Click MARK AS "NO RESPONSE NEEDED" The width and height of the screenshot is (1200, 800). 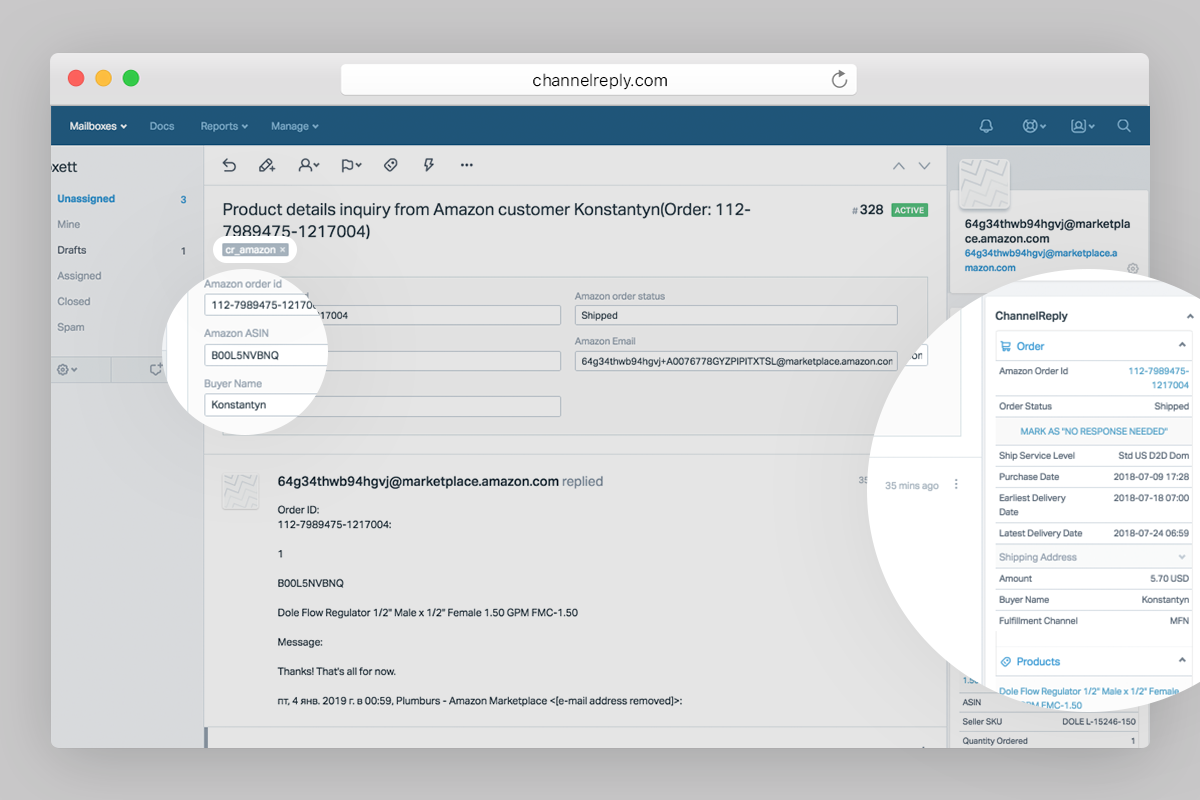coord(1094,431)
